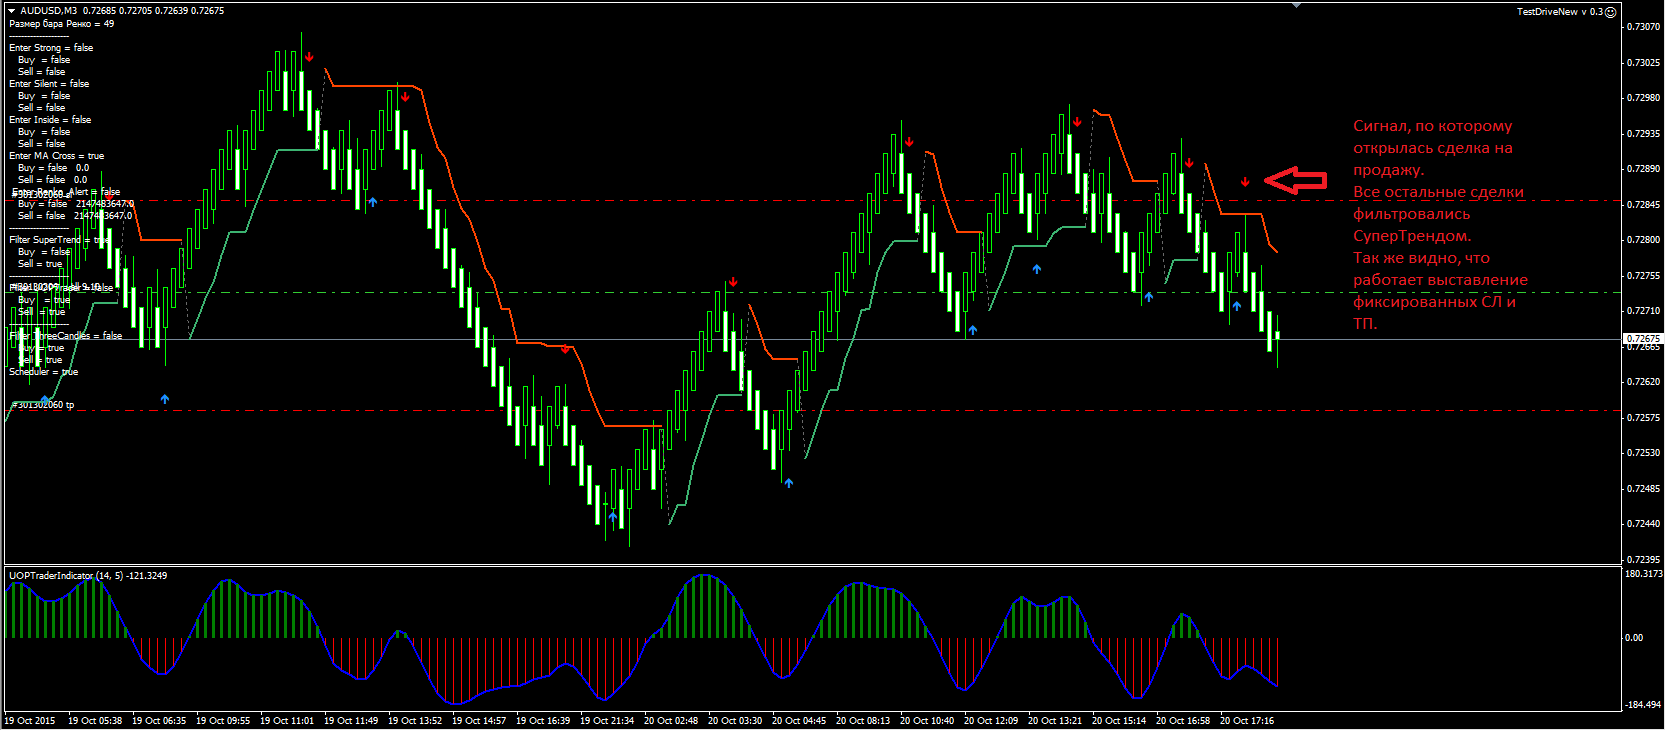This screenshot has height=731, width=1665.
Task: Click price axis label 0.72800
Action: (x=1643, y=240)
